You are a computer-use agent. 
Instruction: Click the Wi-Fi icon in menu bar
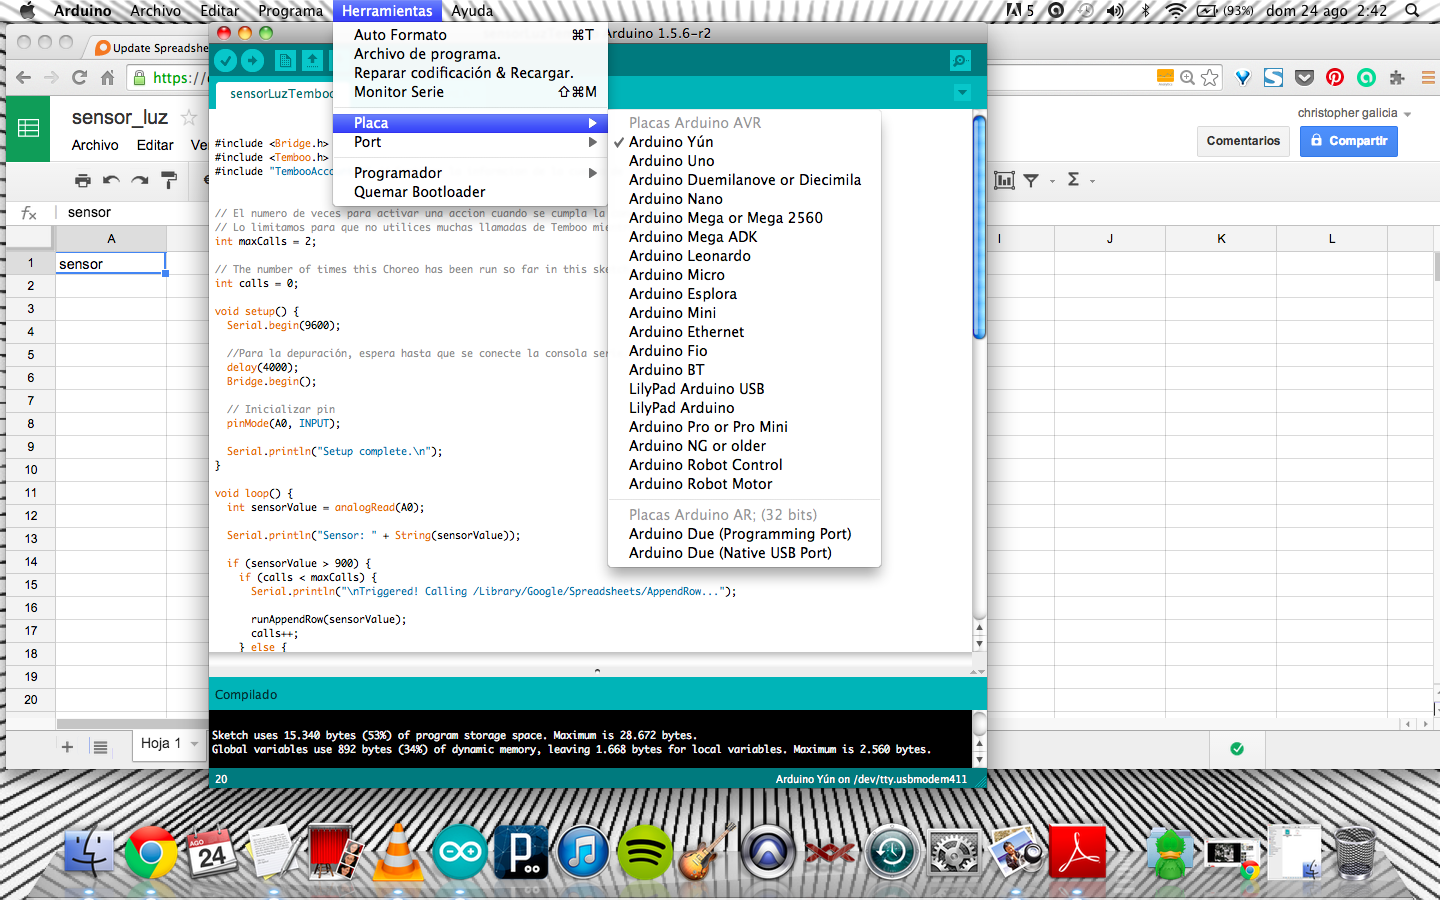[1176, 11]
